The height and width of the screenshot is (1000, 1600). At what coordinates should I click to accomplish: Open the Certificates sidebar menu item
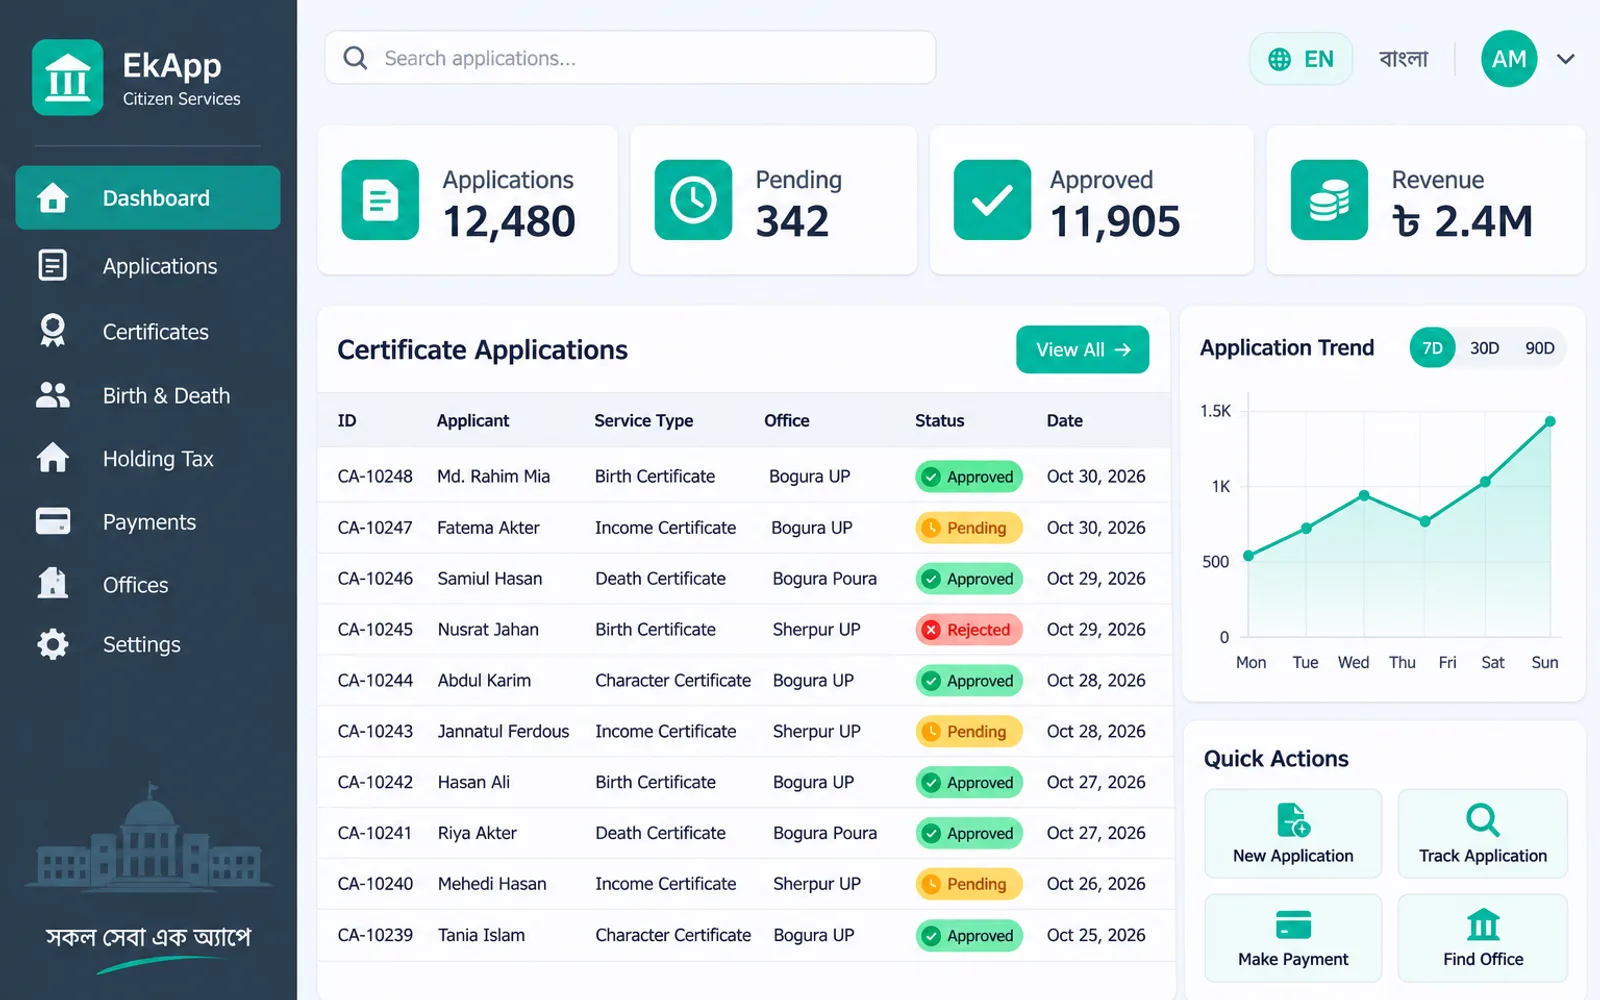tap(148, 331)
